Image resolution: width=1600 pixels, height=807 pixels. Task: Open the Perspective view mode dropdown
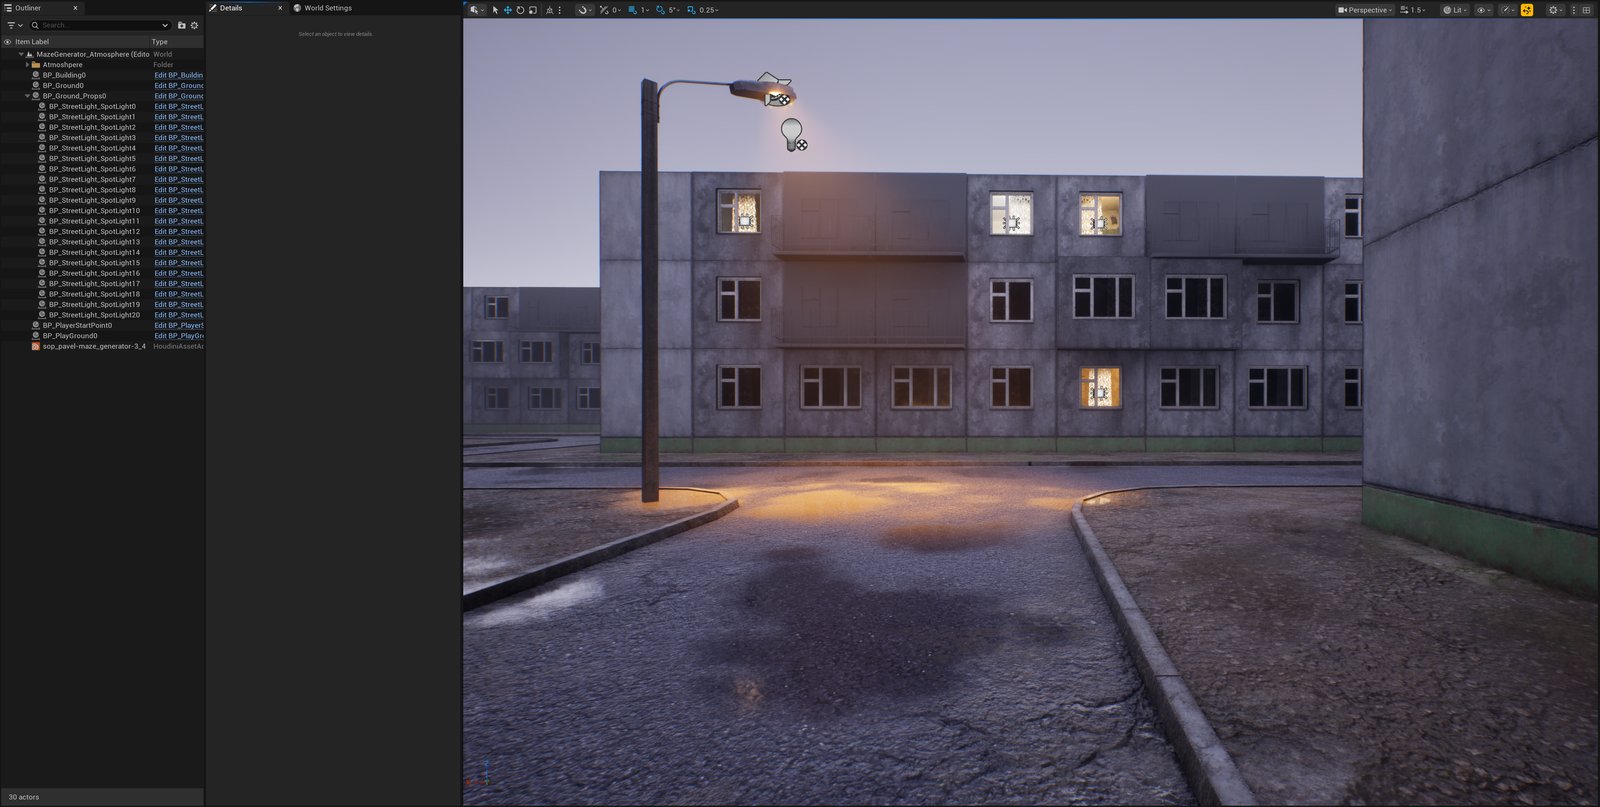tap(1365, 10)
